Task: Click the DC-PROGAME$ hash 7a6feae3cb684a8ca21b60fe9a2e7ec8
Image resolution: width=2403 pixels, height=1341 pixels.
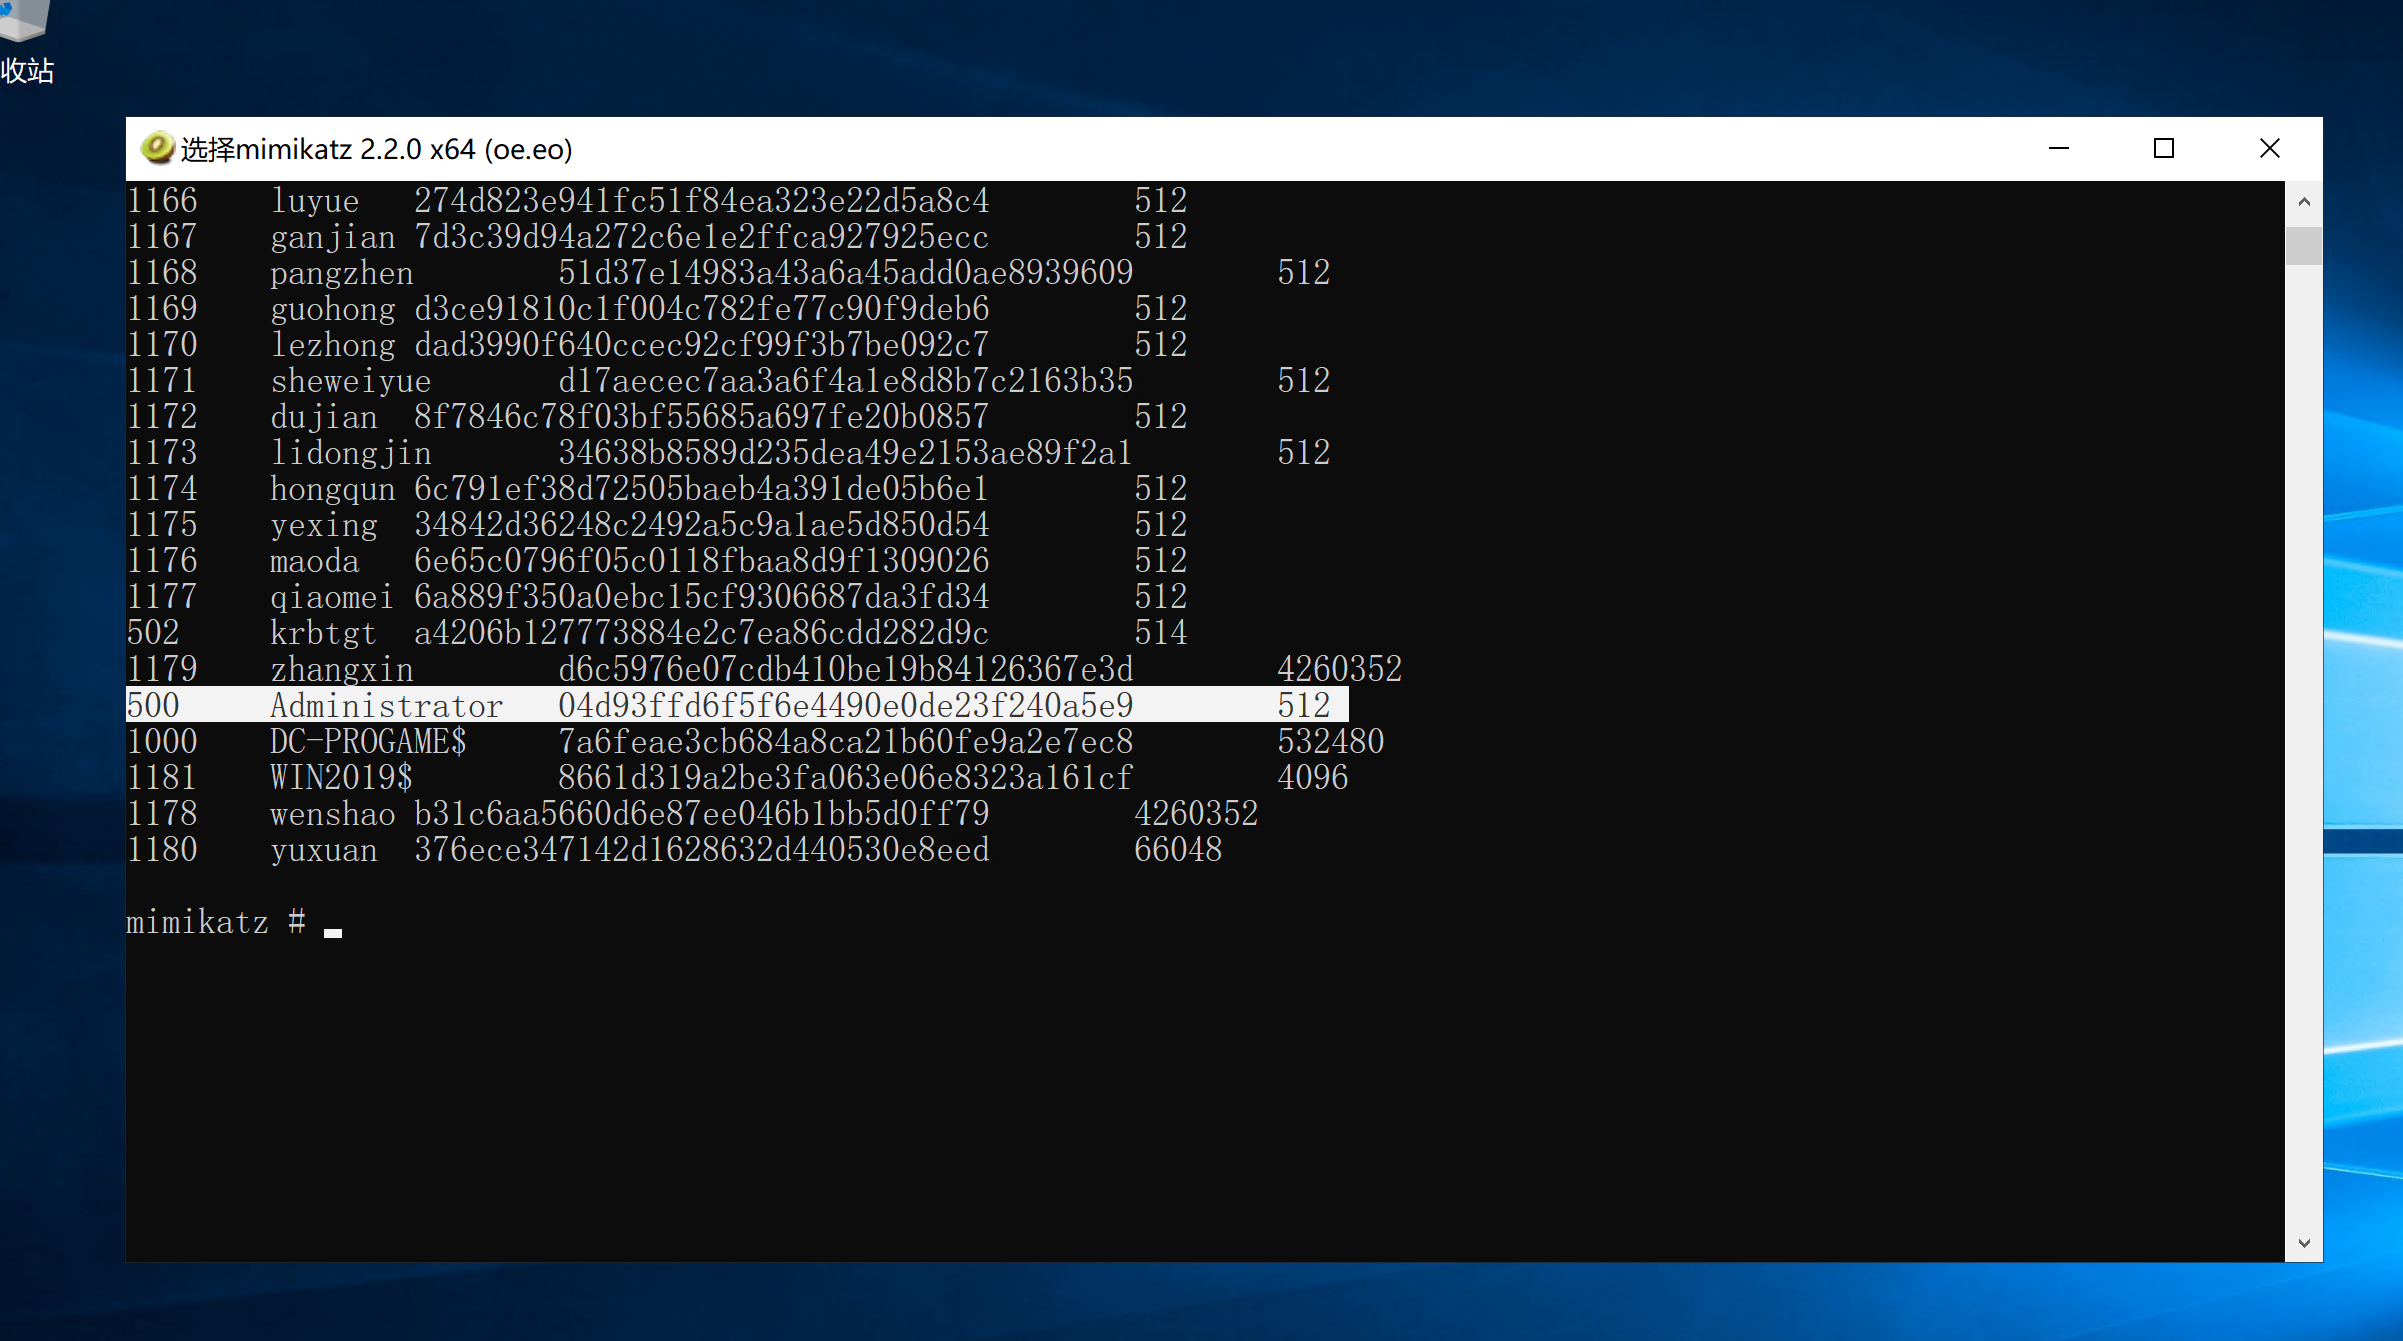Action: 845,742
